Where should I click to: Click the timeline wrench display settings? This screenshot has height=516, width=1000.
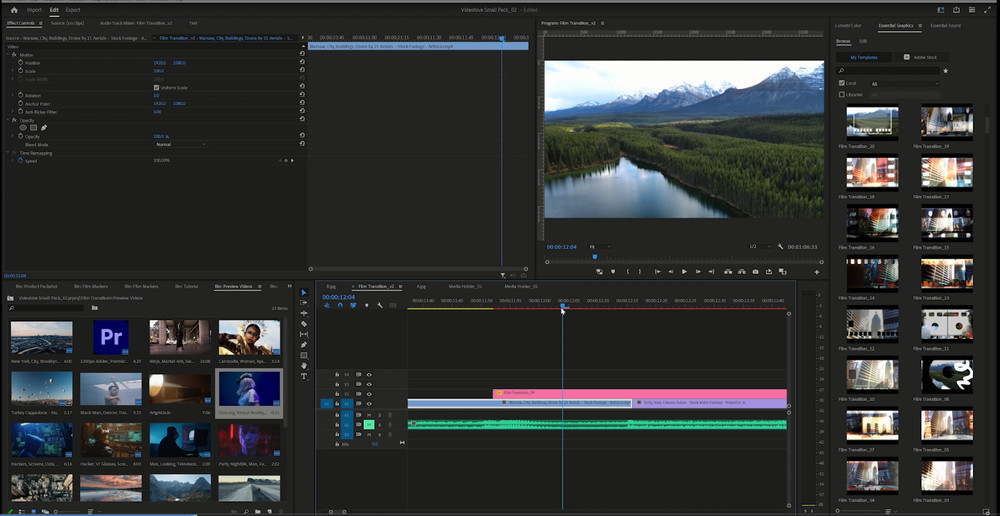click(x=379, y=306)
